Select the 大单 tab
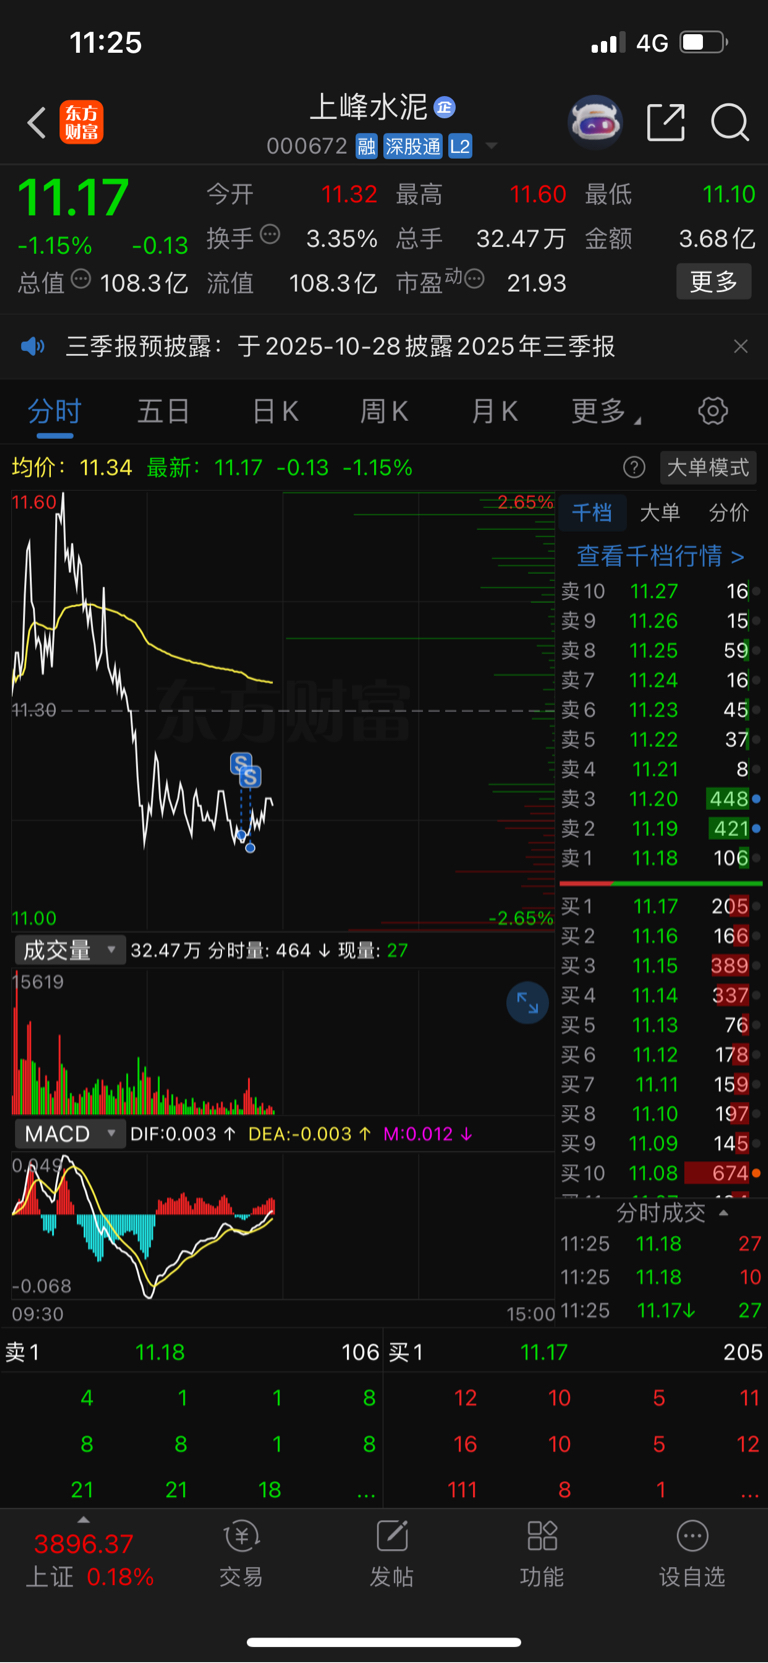Screen dimensions: 768x1663 (660, 513)
